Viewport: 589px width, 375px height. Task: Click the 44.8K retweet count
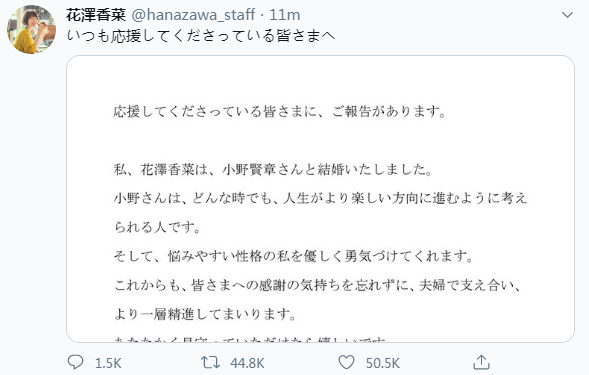coord(247,363)
